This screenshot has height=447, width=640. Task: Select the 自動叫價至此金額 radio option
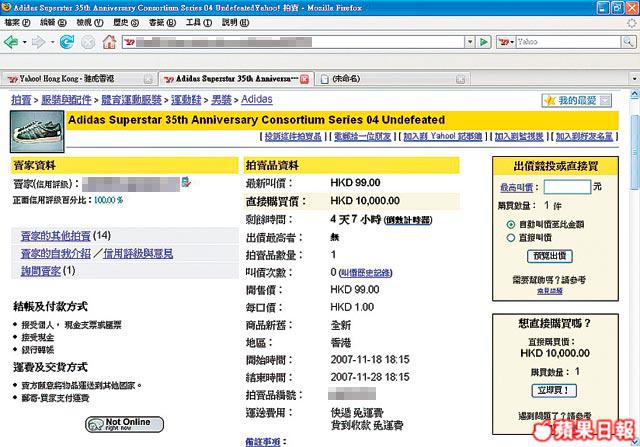(x=511, y=225)
